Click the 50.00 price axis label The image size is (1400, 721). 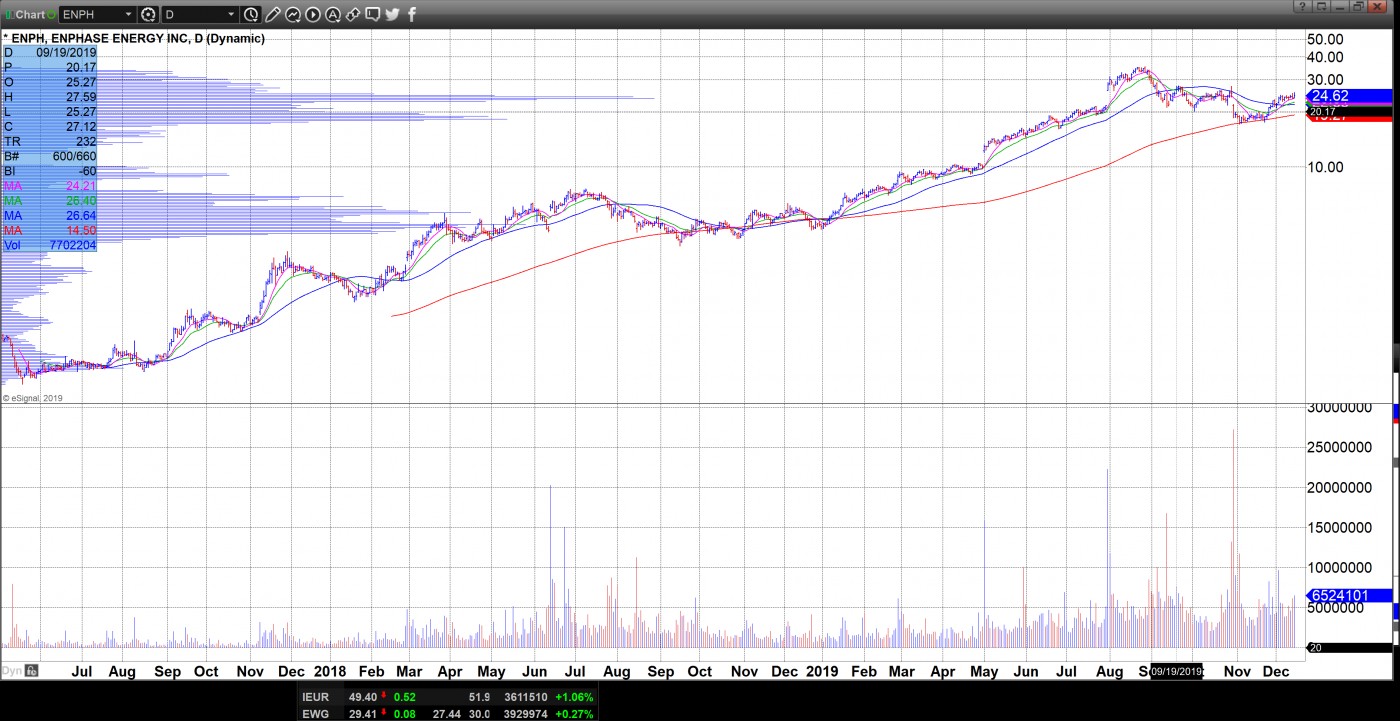click(x=1325, y=38)
